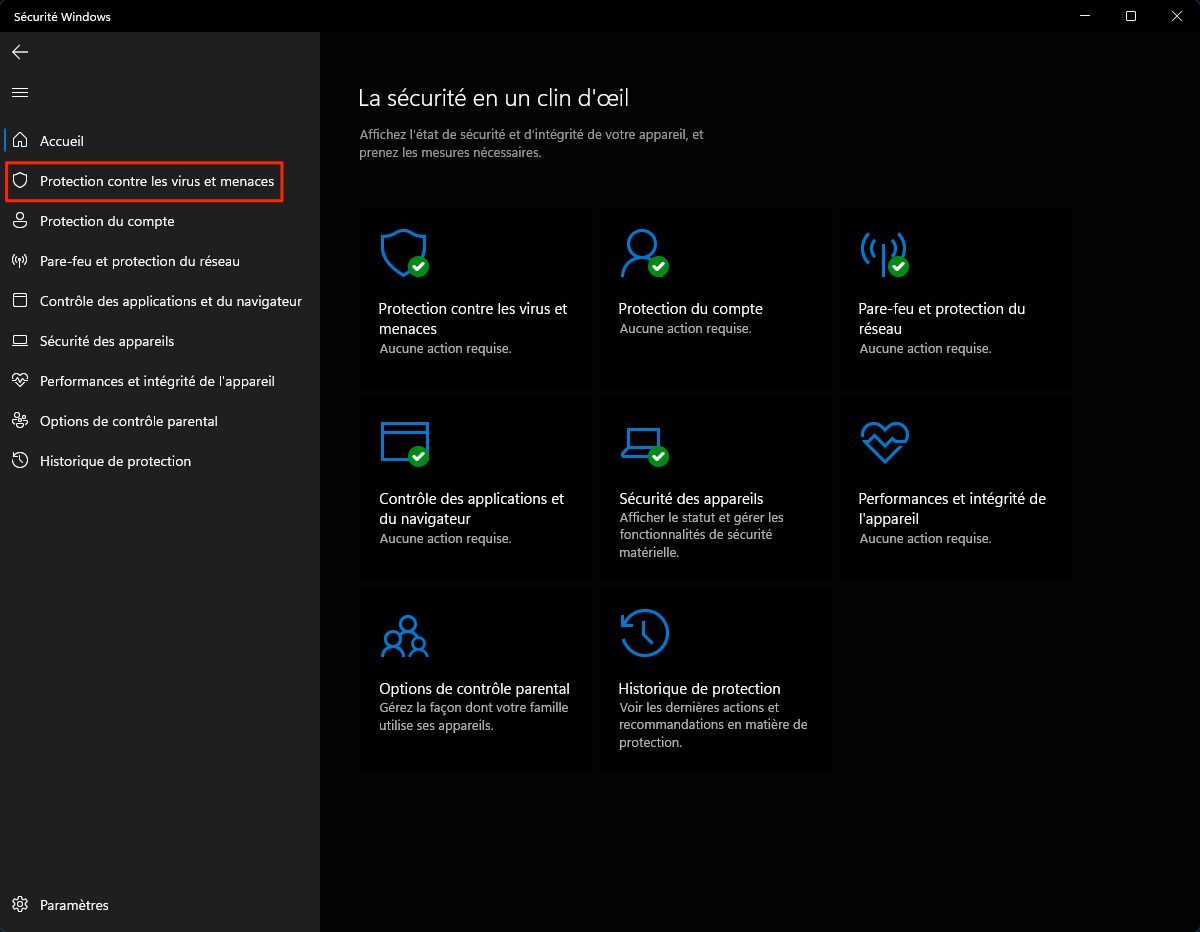Click the laptop icon for Sécurité des appareils in sidebar
The height and width of the screenshot is (932, 1200).
click(20, 341)
